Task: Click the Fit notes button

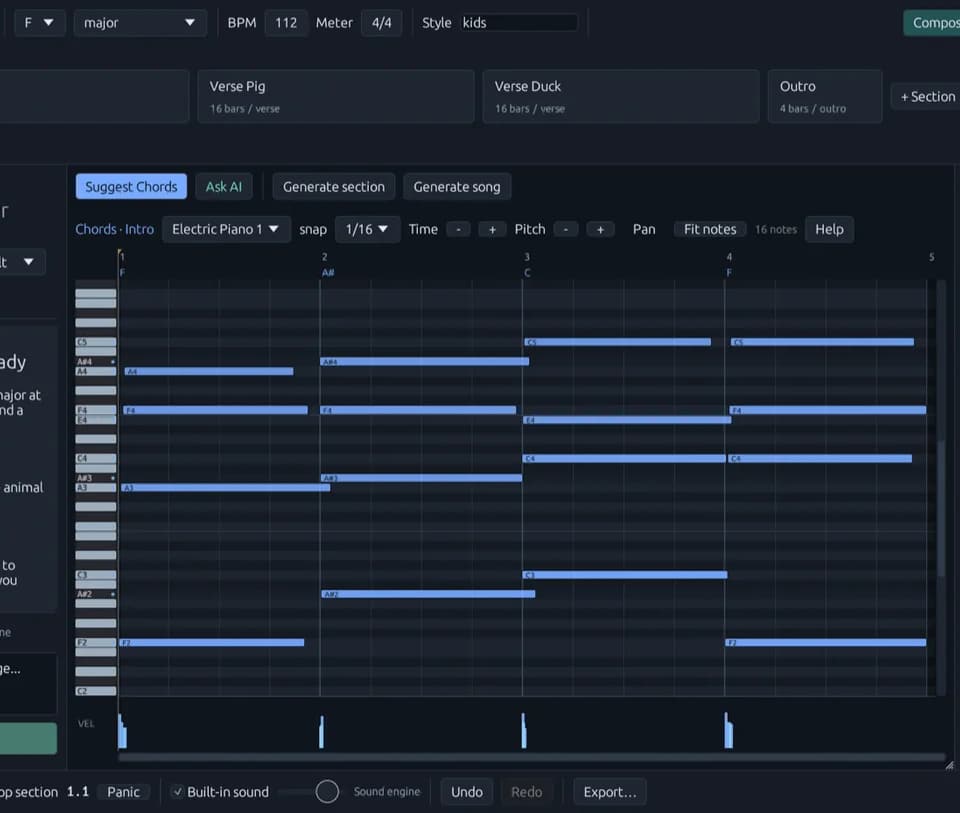Action: click(710, 229)
